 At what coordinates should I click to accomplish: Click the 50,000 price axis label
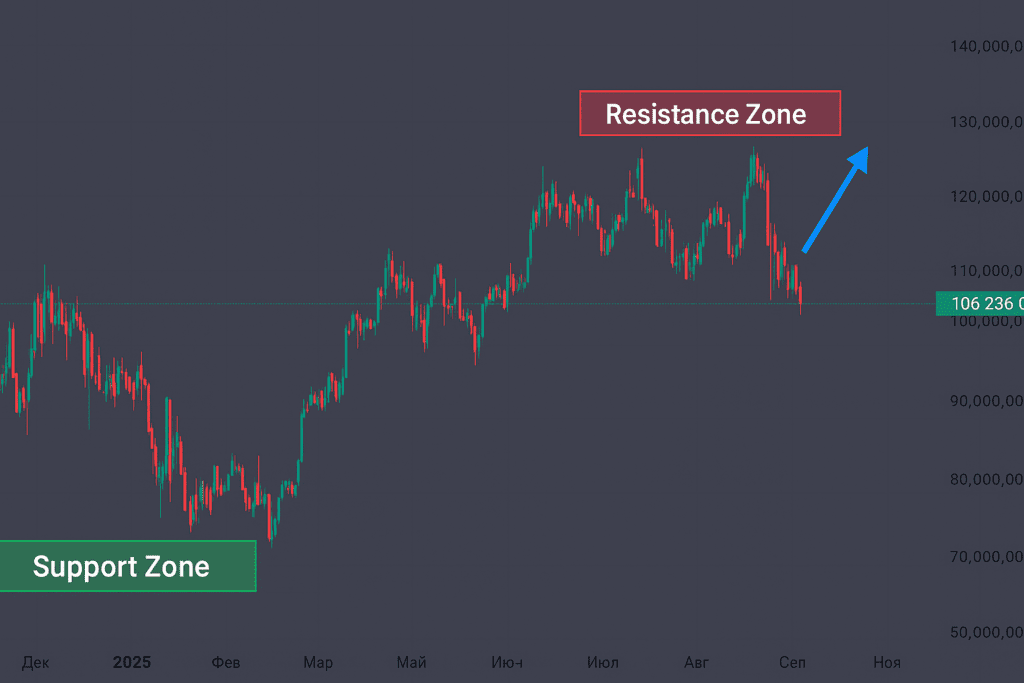pyautogui.click(x=985, y=632)
